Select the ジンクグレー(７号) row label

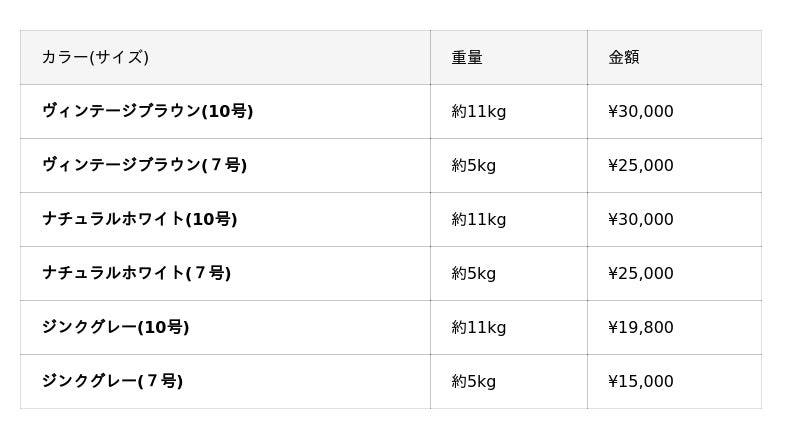(x=112, y=381)
